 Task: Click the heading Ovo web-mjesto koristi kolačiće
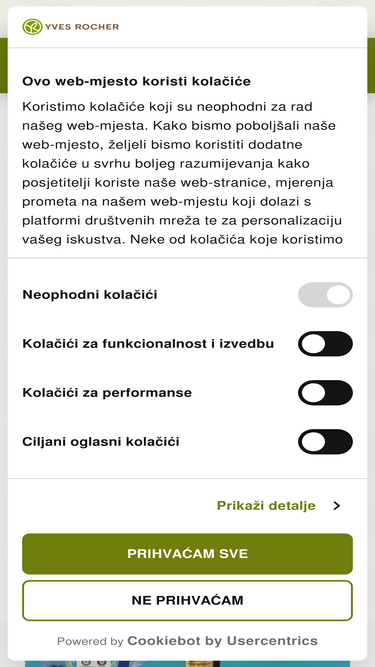point(136,81)
